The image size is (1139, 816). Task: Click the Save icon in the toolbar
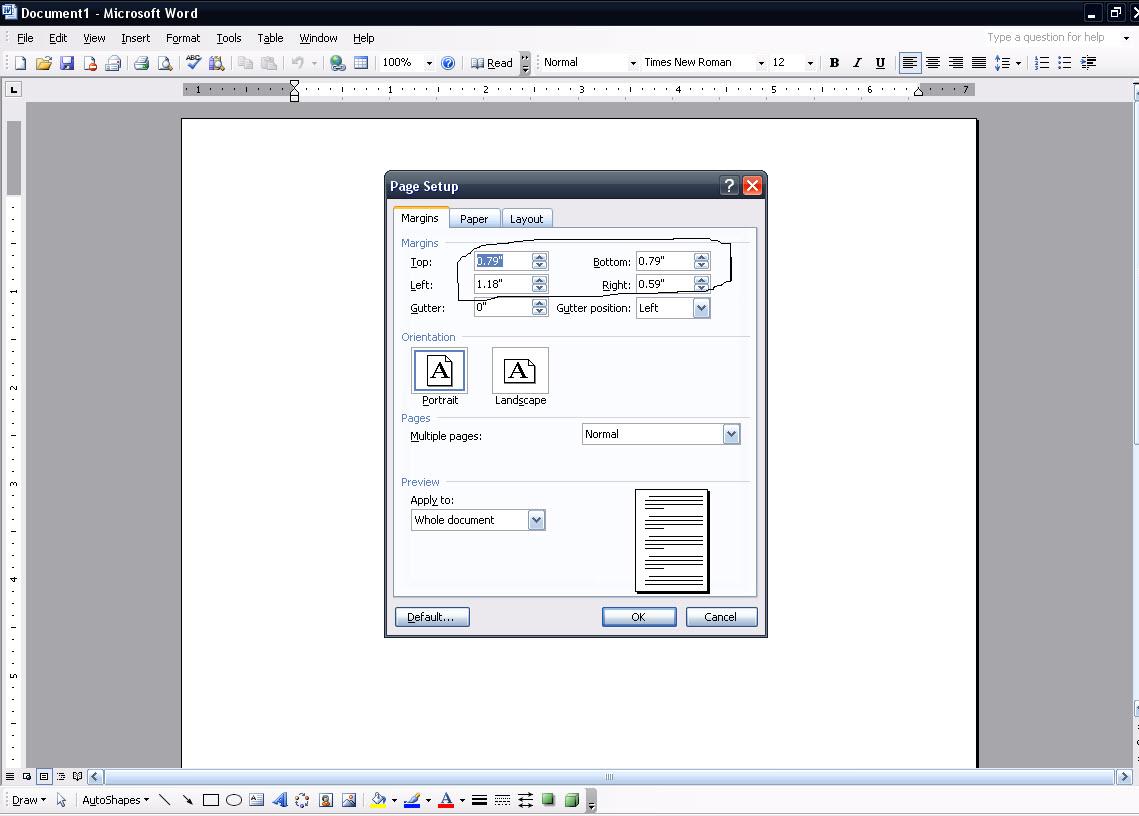67,63
